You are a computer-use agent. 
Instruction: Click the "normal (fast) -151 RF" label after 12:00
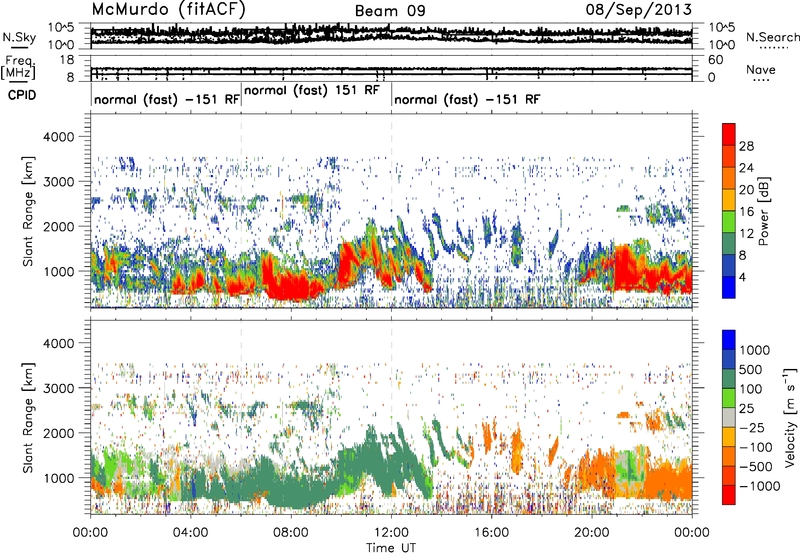point(467,99)
